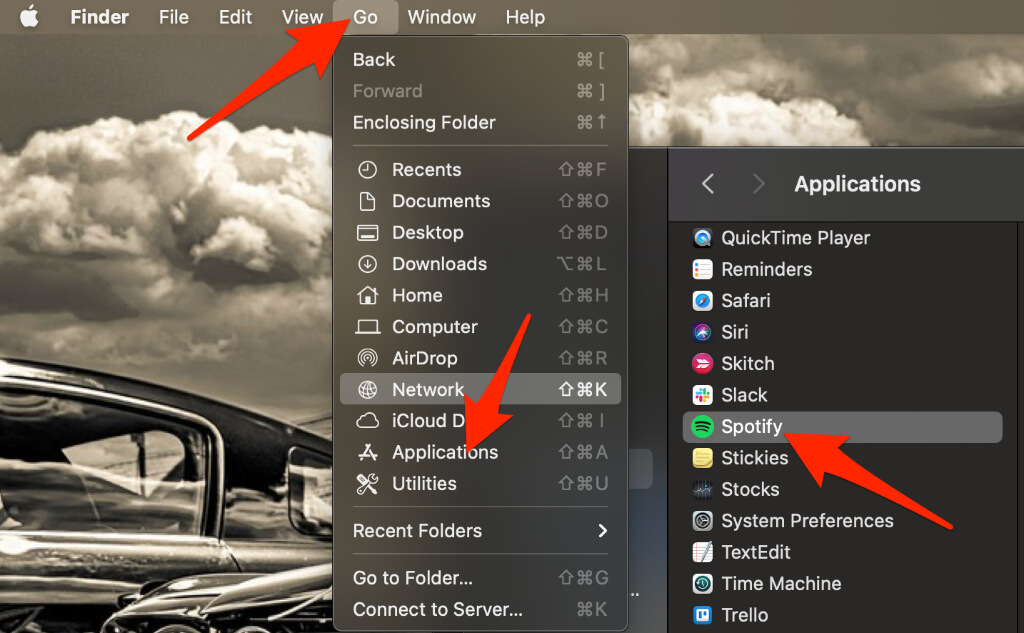Select Utilities in the Go menu
This screenshot has width=1024, height=633.
tap(424, 484)
